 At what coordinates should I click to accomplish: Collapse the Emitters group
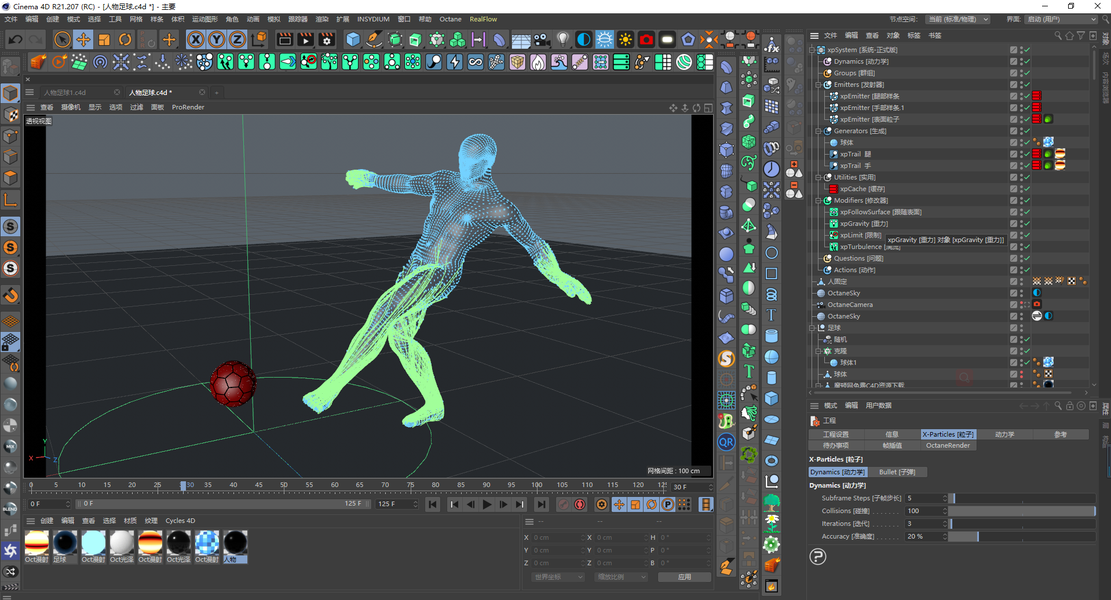click(x=818, y=84)
